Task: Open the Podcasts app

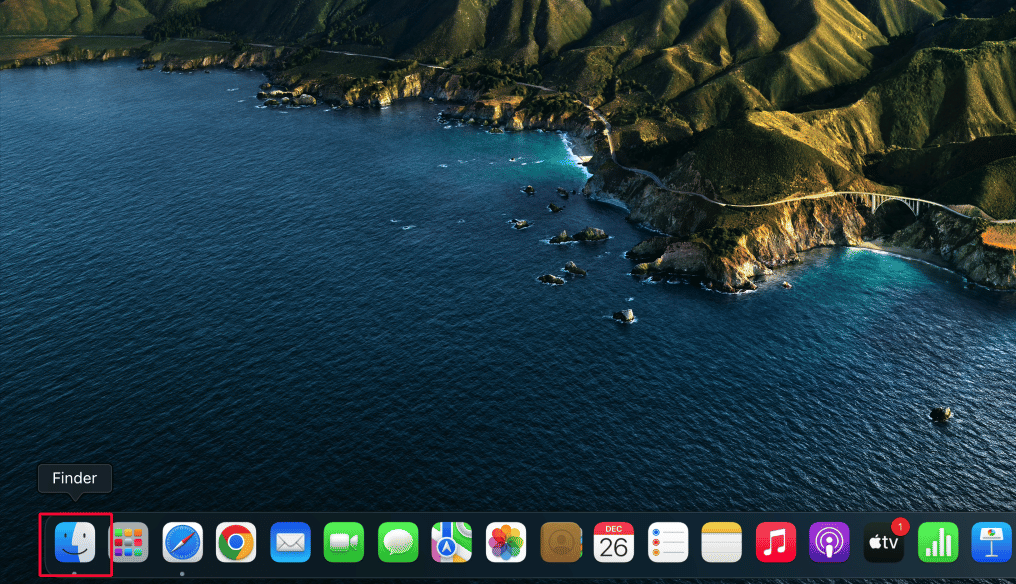Action: click(x=829, y=542)
